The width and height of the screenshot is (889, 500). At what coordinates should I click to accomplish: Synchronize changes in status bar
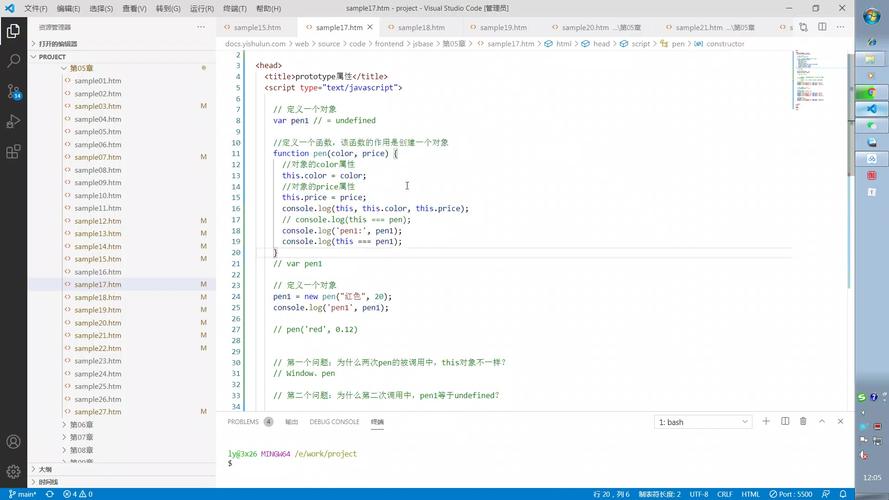pos(50,494)
